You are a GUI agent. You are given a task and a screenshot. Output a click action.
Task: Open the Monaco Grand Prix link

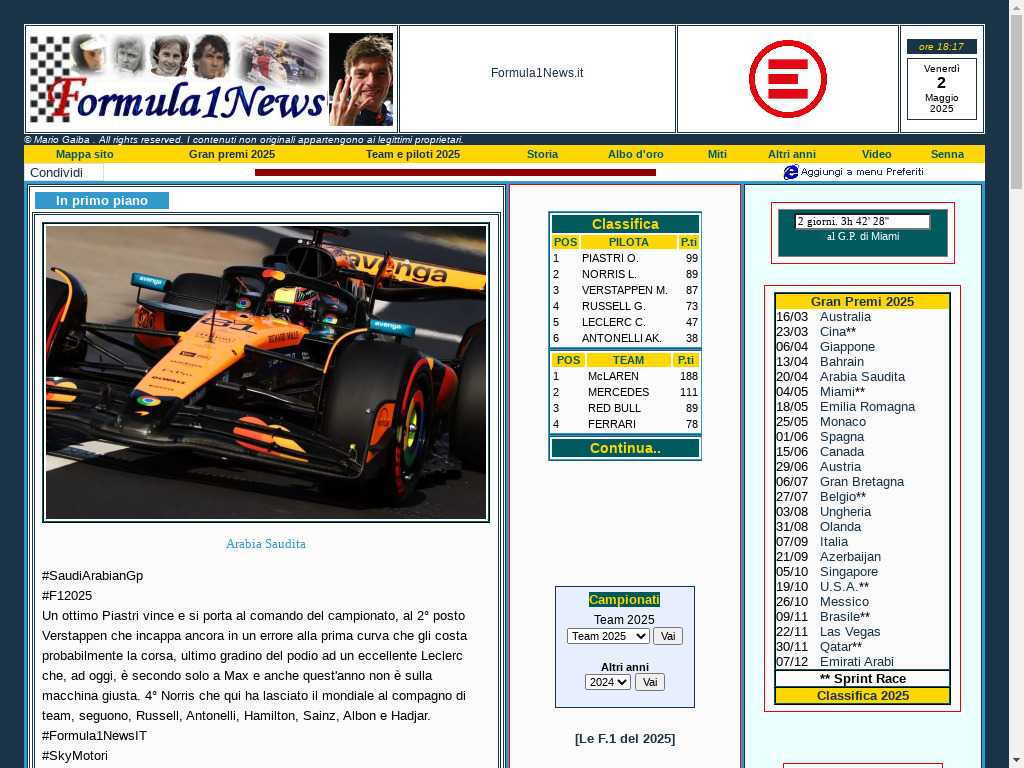(x=842, y=422)
